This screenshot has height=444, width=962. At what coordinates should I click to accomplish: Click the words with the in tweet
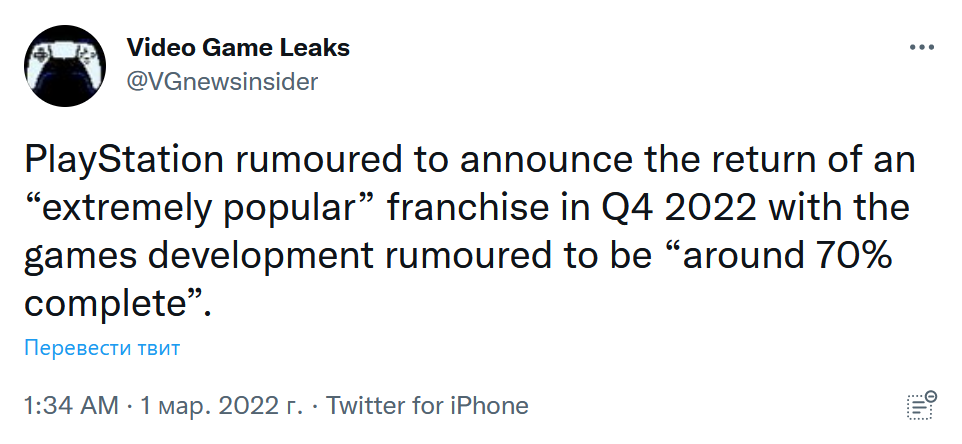(839, 208)
